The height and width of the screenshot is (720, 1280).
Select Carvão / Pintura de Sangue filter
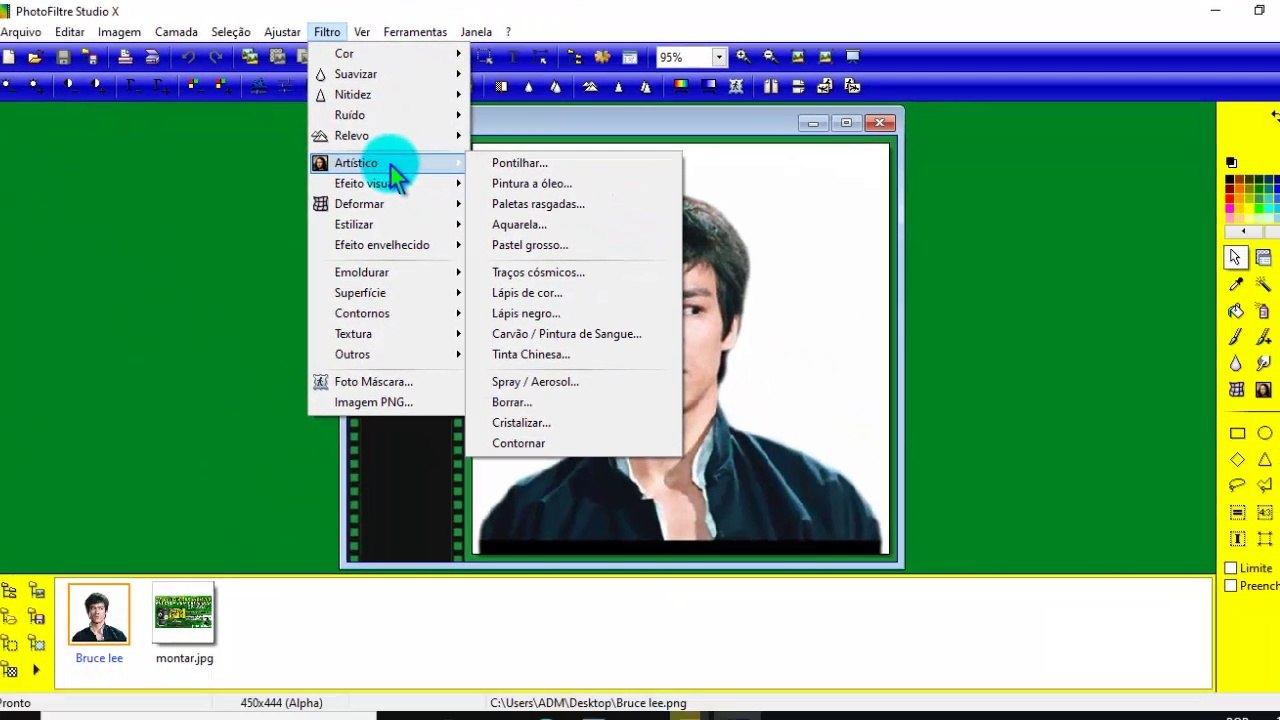tap(574, 334)
